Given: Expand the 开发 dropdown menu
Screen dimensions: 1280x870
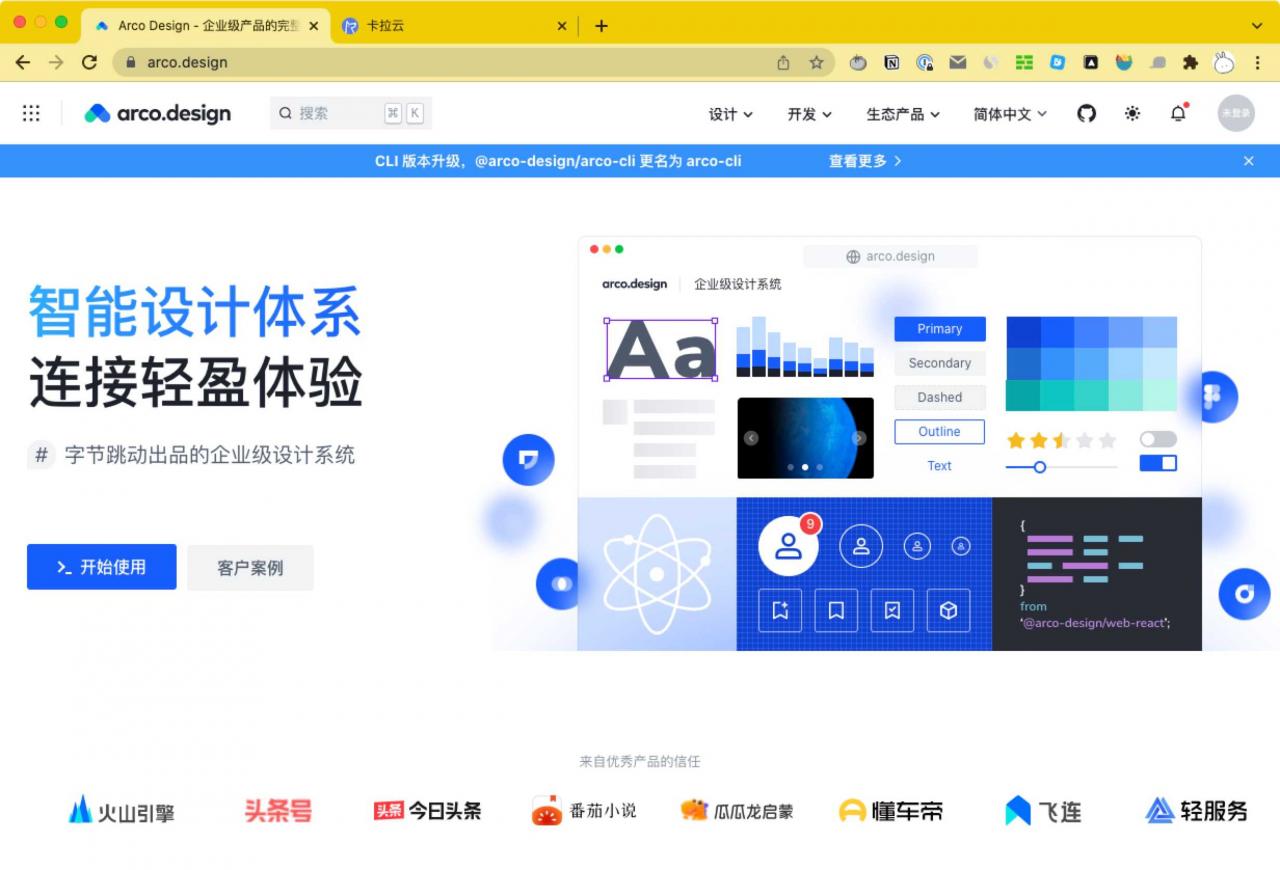Looking at the screenshot, I should click(810, 114).
